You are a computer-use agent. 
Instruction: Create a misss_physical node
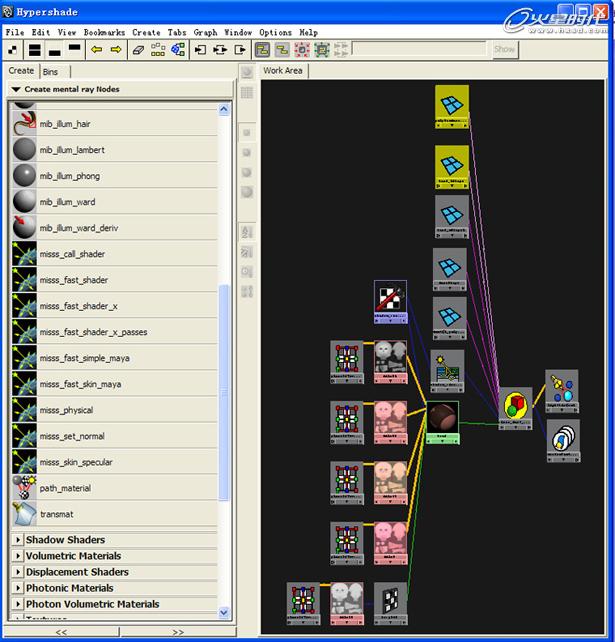click(115, 410)
